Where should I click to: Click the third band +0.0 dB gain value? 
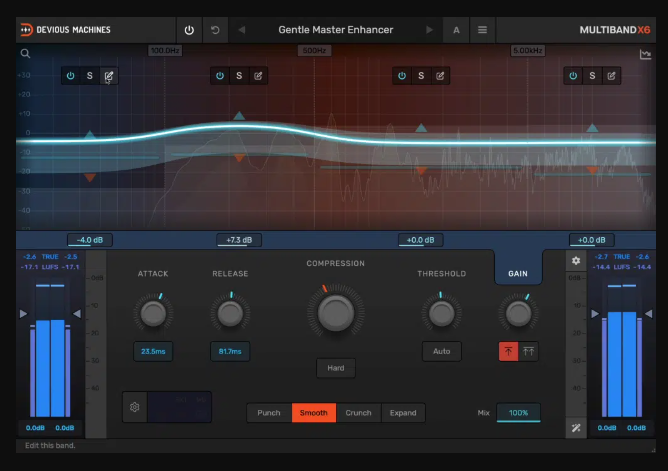pos(420,240)
